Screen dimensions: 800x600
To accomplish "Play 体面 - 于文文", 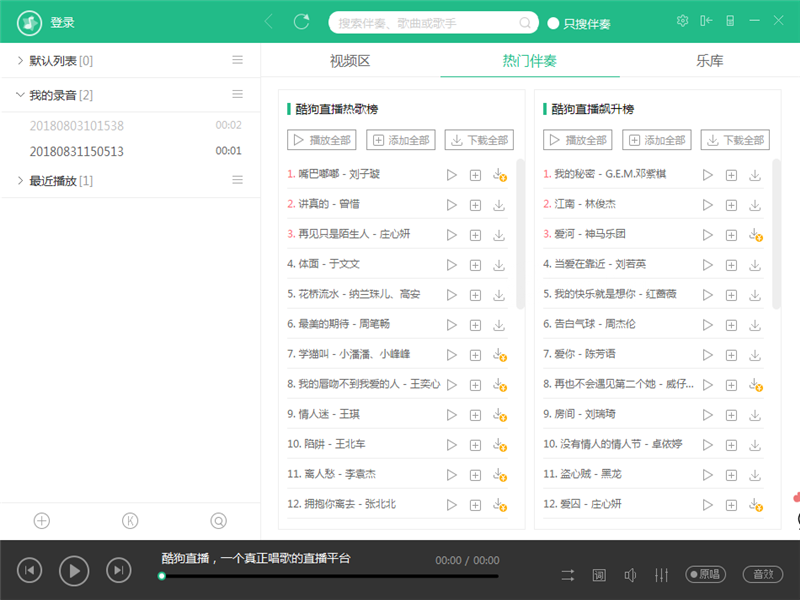I will coord(452,265).
